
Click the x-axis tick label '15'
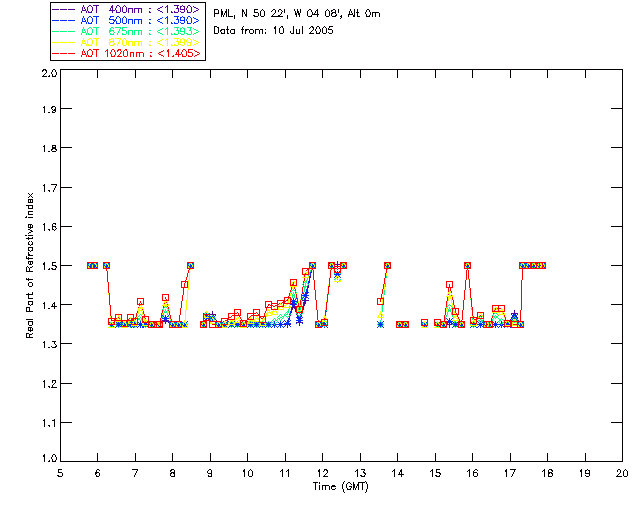[435, 473]
